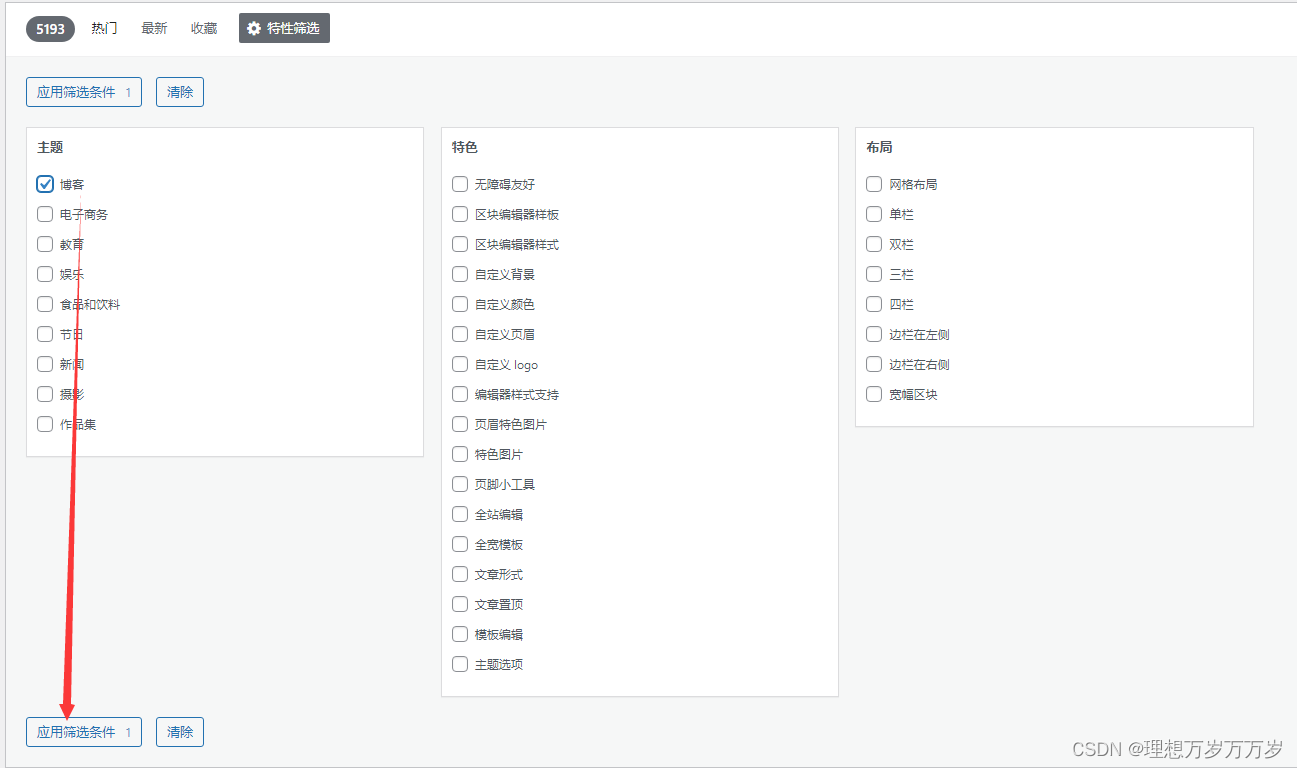Click the 5193 theme count badge
Image resolution: width=1297 pixels, height=768 pixels.
coord(51,29)
